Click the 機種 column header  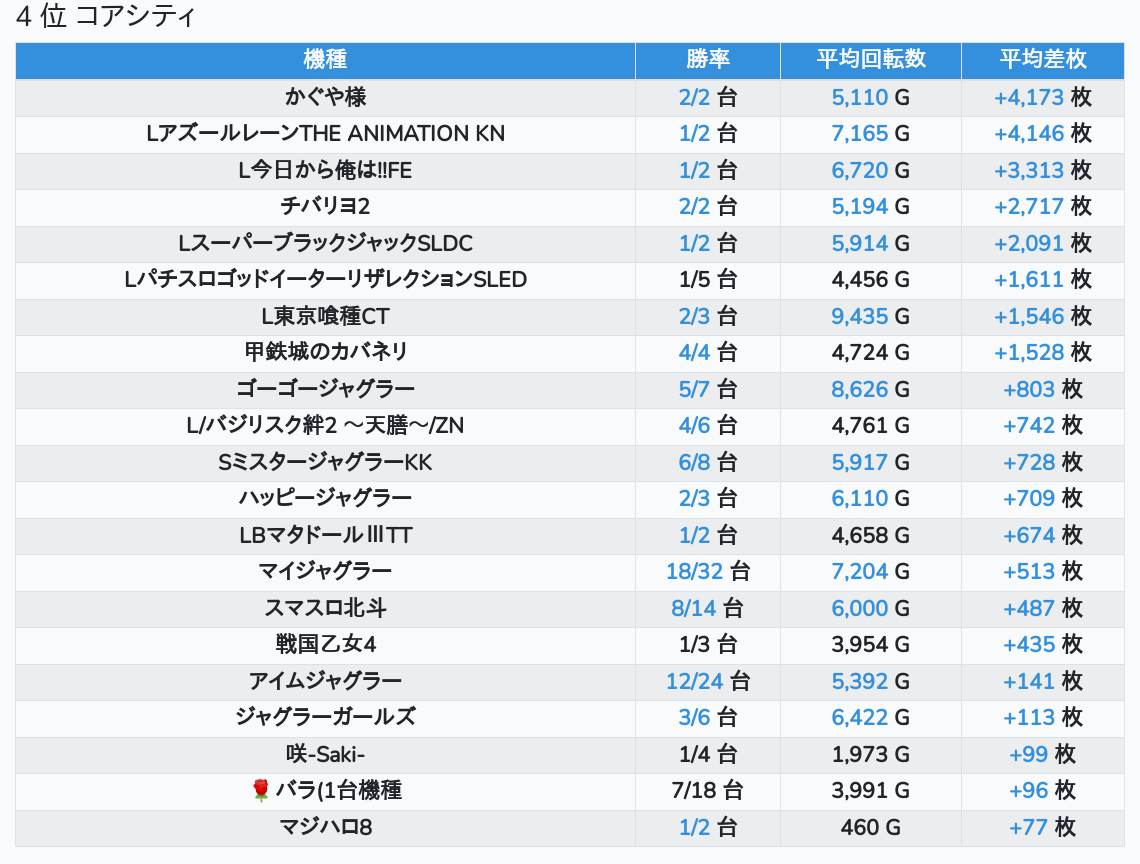coord(325,59)
